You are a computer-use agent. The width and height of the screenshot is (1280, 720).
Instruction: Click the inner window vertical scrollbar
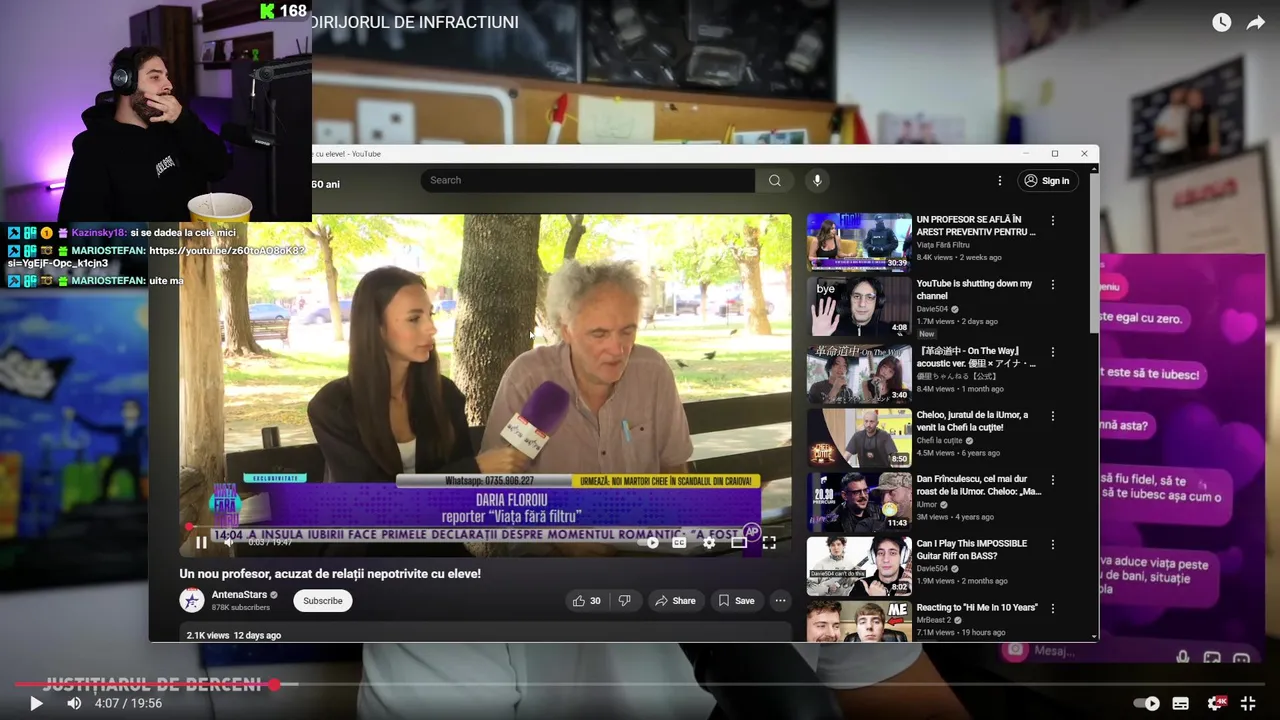pyautogui.click(x=1094, y=255)
